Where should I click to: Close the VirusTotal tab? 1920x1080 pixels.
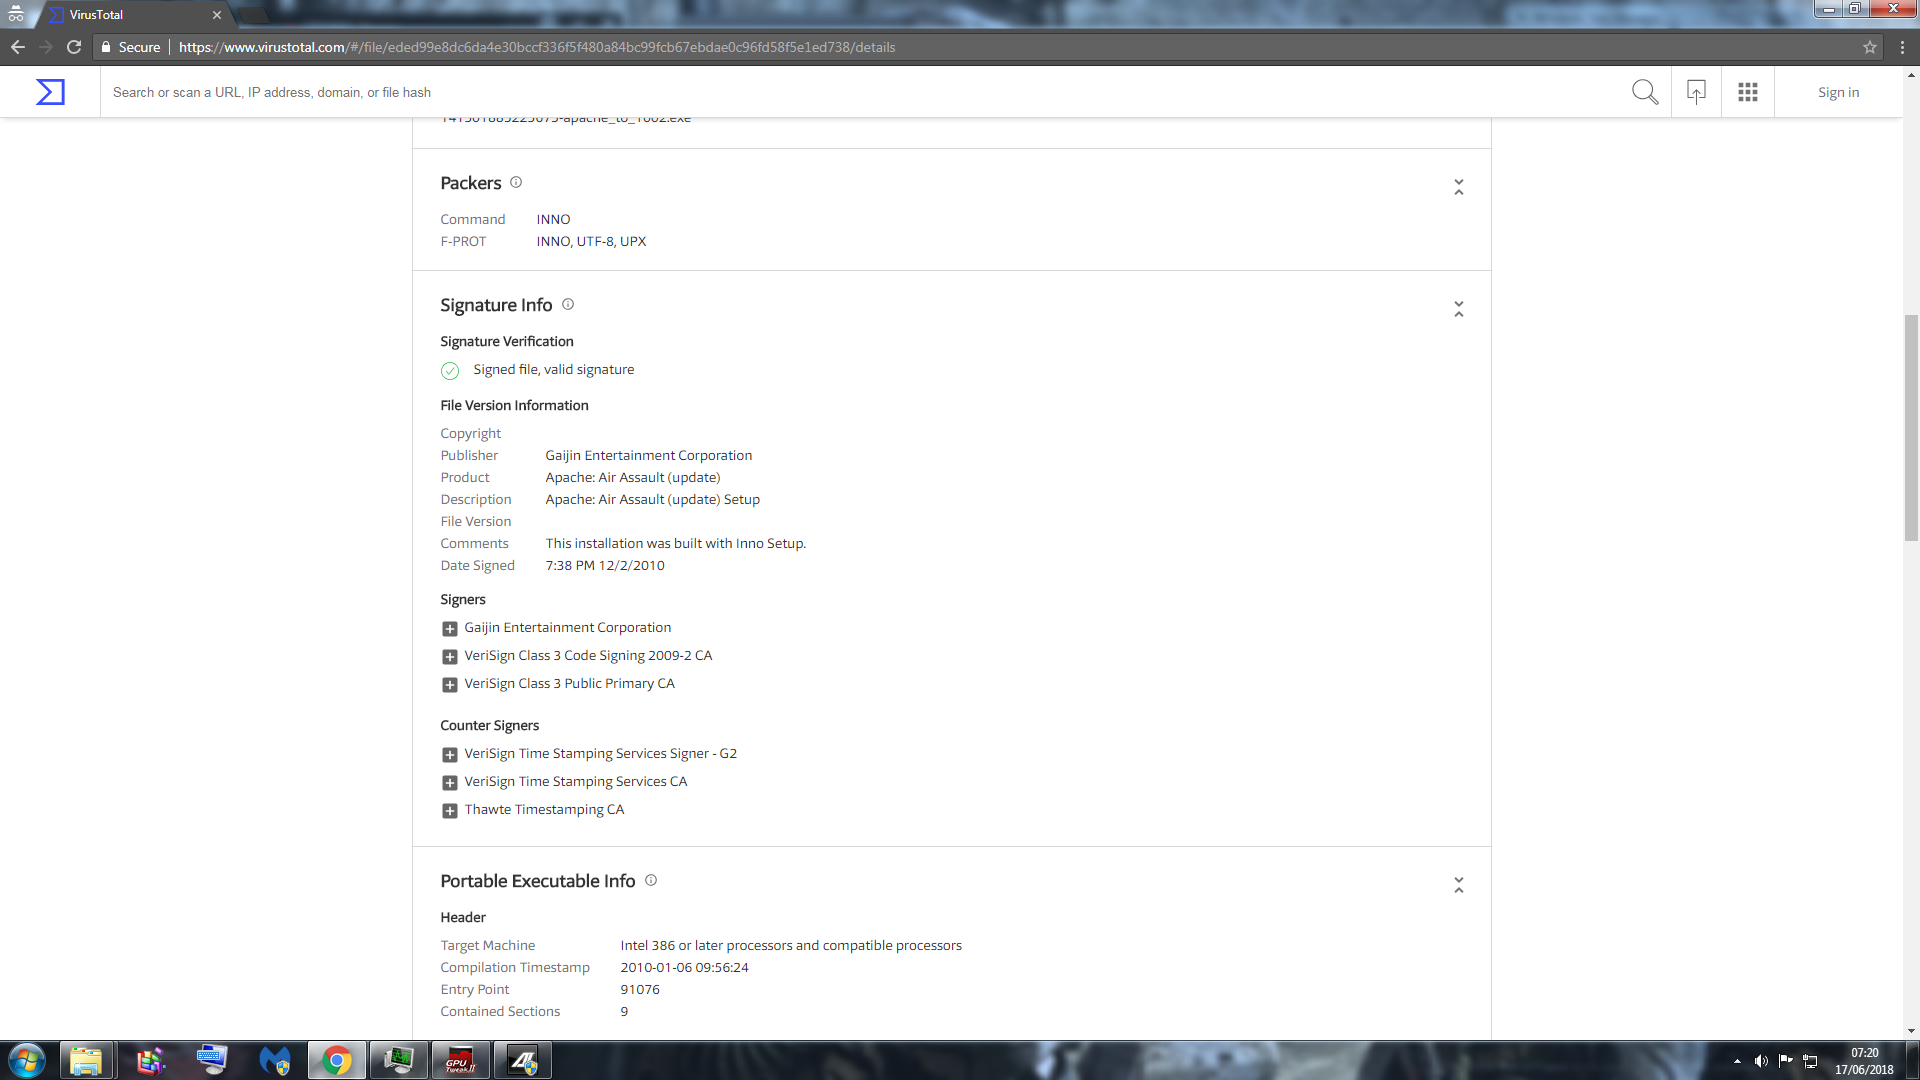(217, 15)
